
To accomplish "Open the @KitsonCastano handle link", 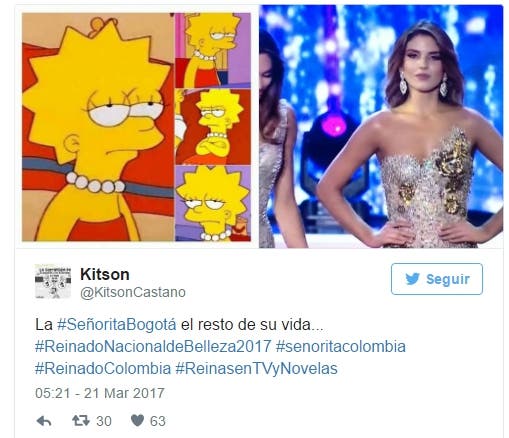I will coord(133,292).
